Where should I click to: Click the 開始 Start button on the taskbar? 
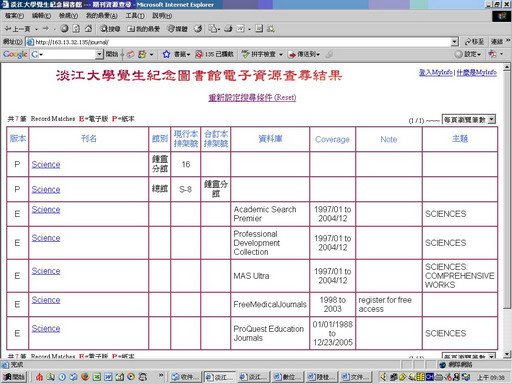pyautogui.click(x=14, y=377)
